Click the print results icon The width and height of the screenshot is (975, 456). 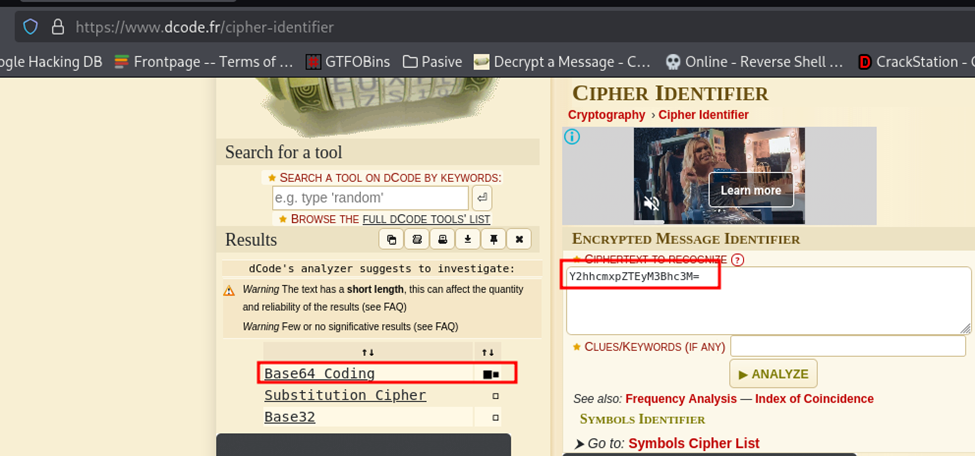(x=442, y=240)
